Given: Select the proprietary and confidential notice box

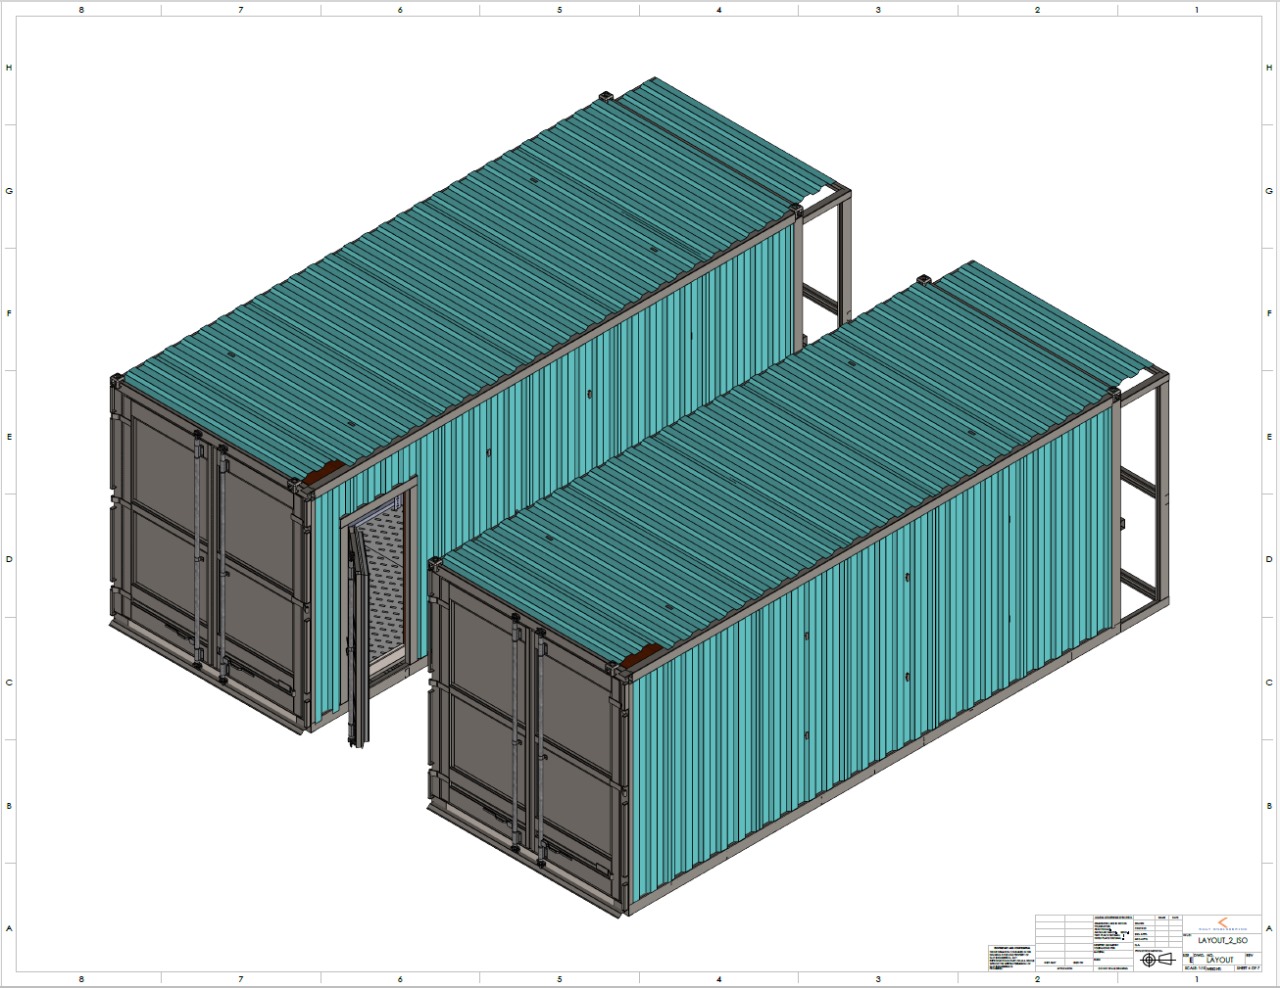Looking at the screenshot, I should pyautogui.click(x=1012, y=957).
